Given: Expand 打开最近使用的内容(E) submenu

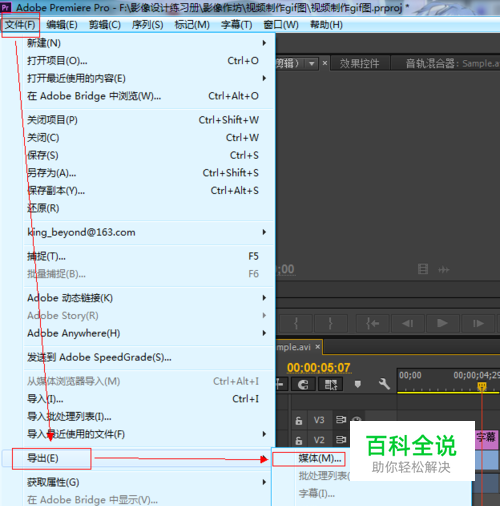Looking at the screenshot, I should coord(148,78).
